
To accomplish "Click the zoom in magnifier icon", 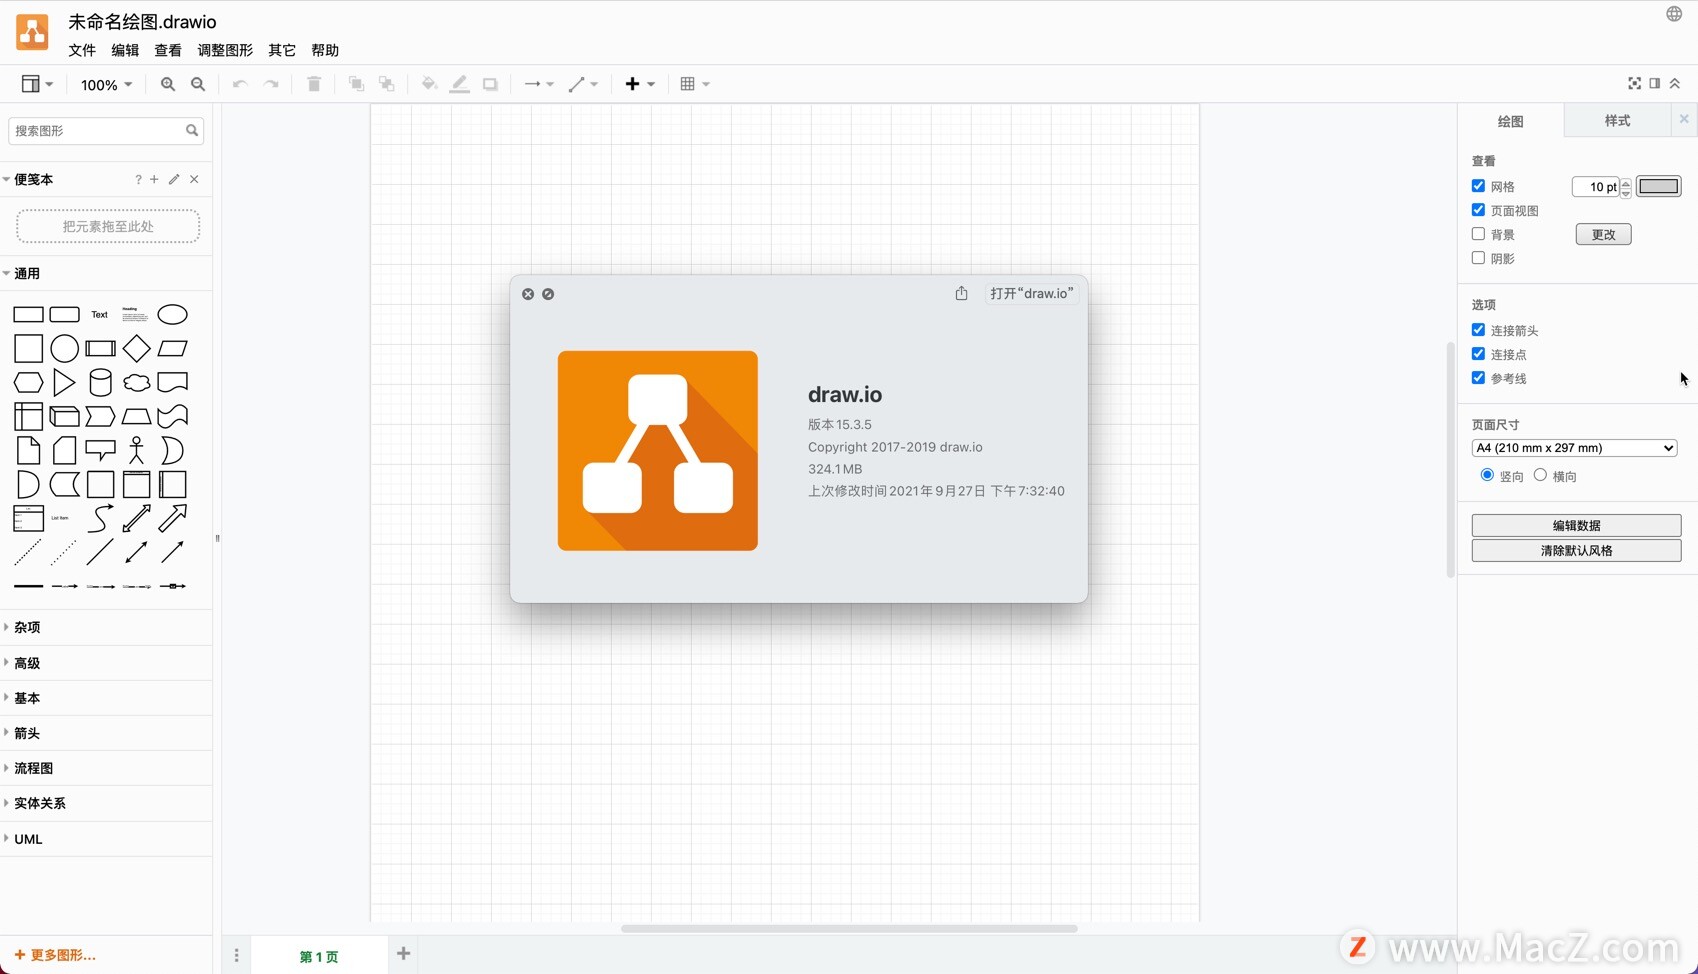I will tap(168, 84).
